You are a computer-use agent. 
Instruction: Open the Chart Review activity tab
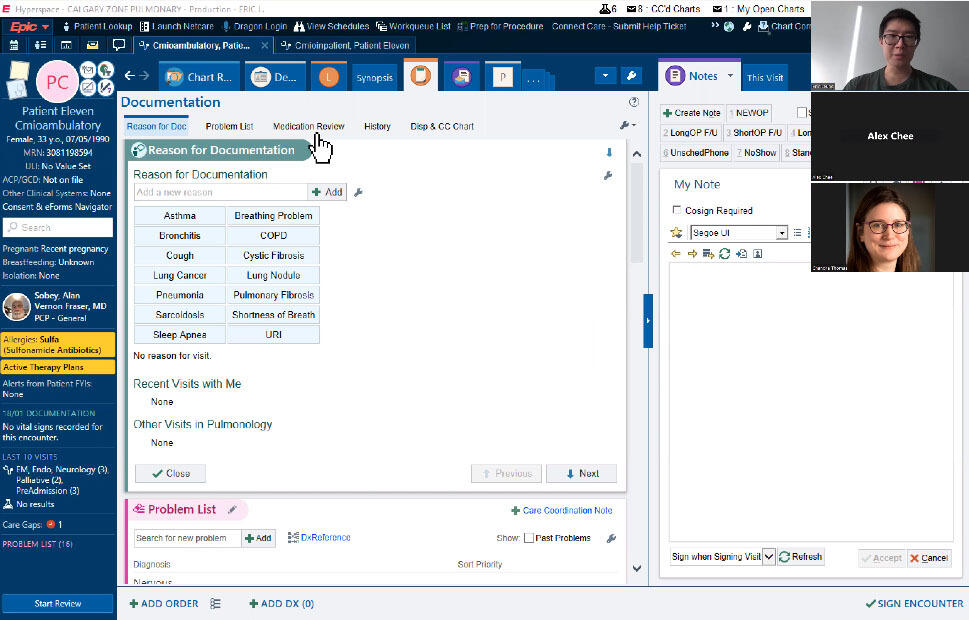(198, 77)
